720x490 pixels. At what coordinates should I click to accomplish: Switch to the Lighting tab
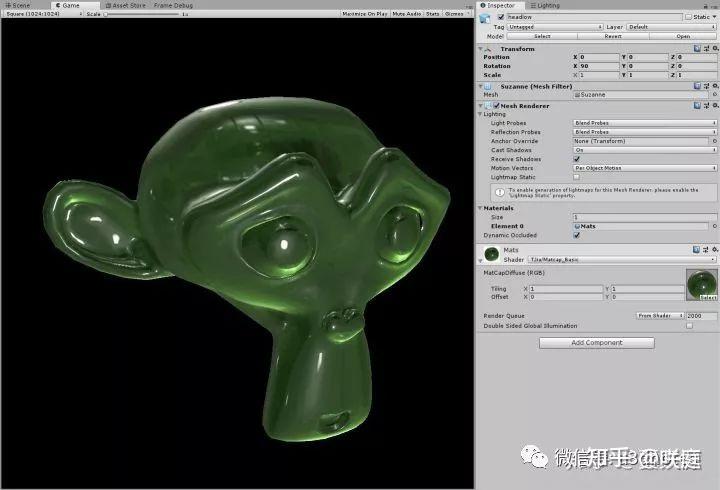[x=545, y=6]
